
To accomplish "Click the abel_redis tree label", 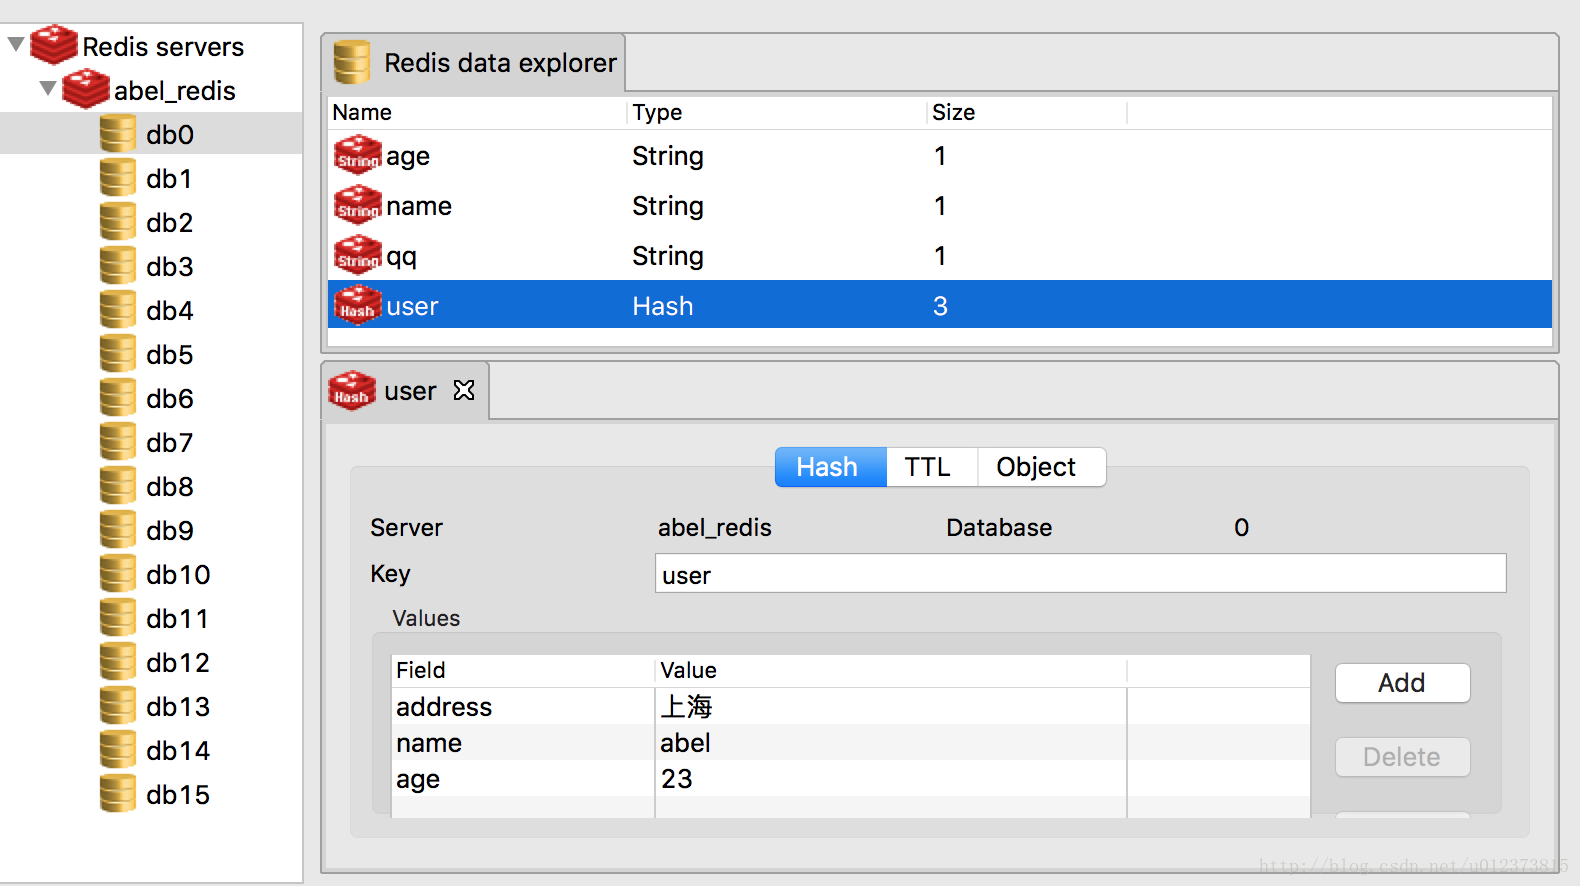I will click(x=175, y=91).
